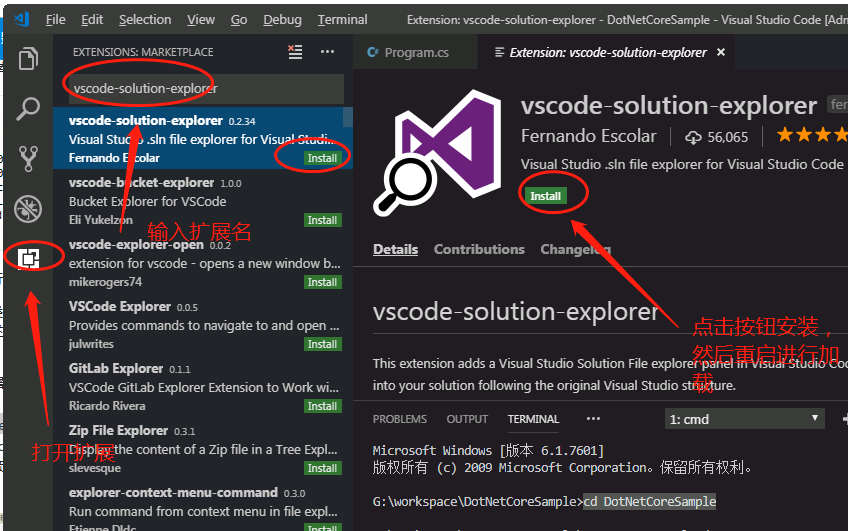Open the Explorer files icon in activity bar

[28, 58]
